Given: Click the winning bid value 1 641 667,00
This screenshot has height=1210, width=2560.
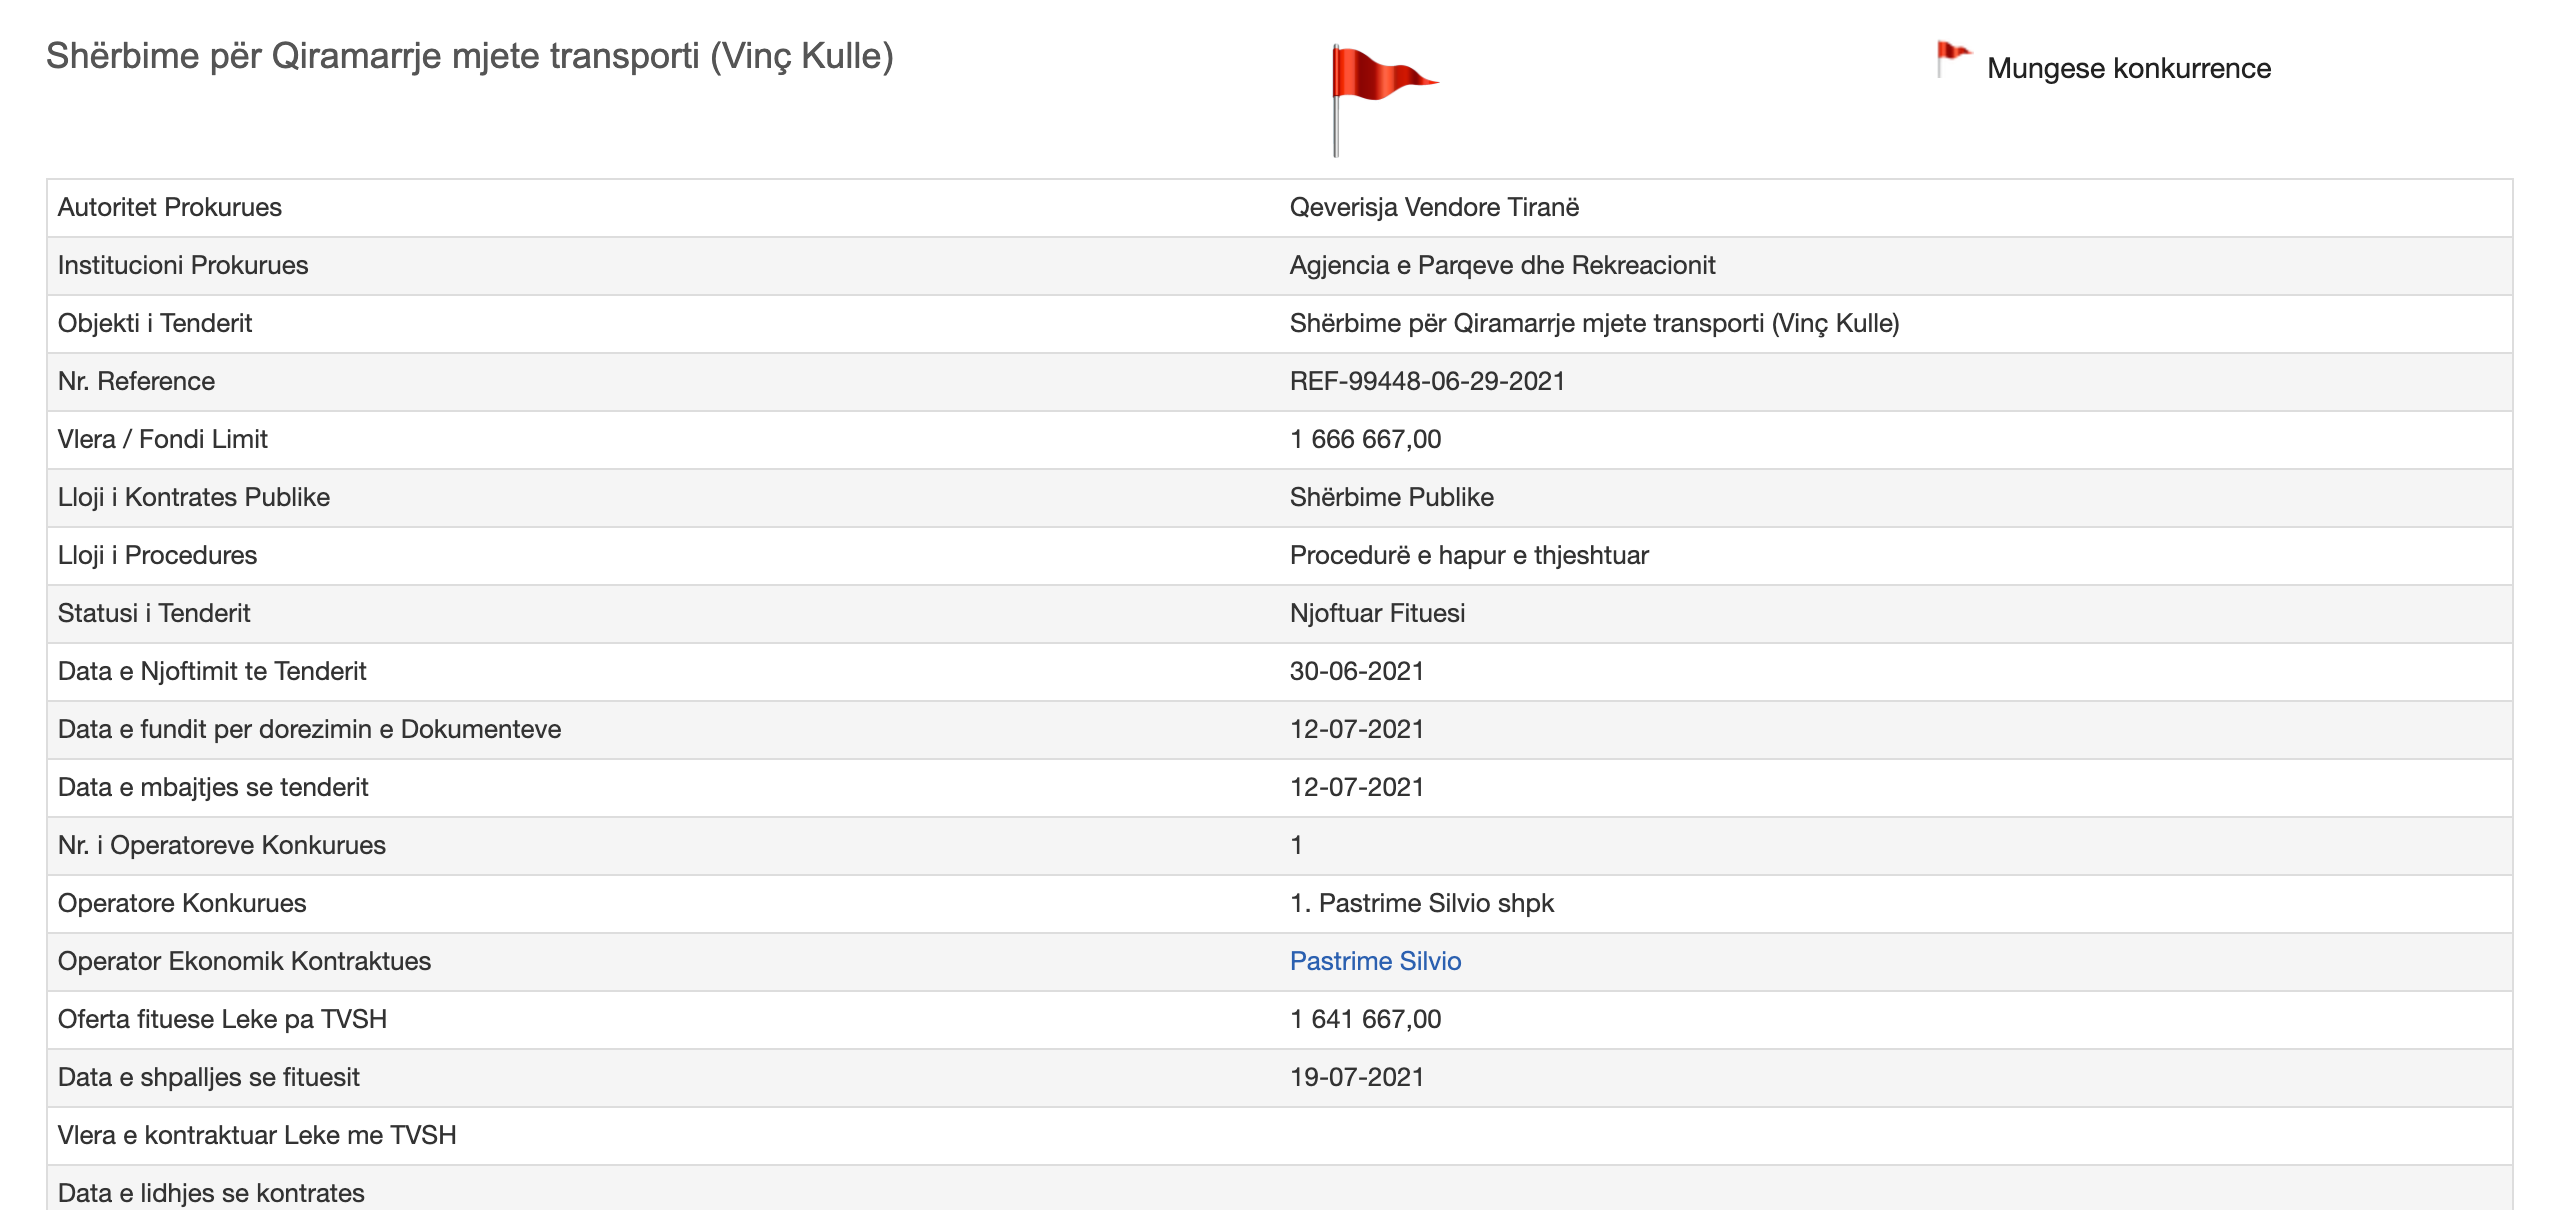Looking at the screenshot, I should (x=1364, y=1019).
